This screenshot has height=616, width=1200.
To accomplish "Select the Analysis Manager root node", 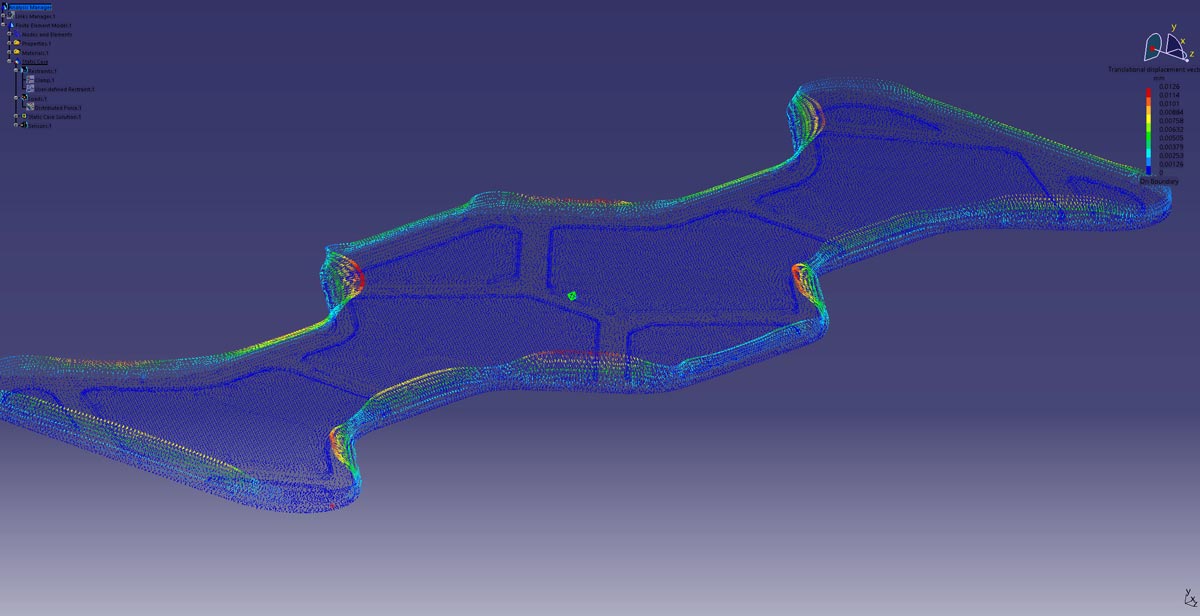I will [x=30, y=7].
